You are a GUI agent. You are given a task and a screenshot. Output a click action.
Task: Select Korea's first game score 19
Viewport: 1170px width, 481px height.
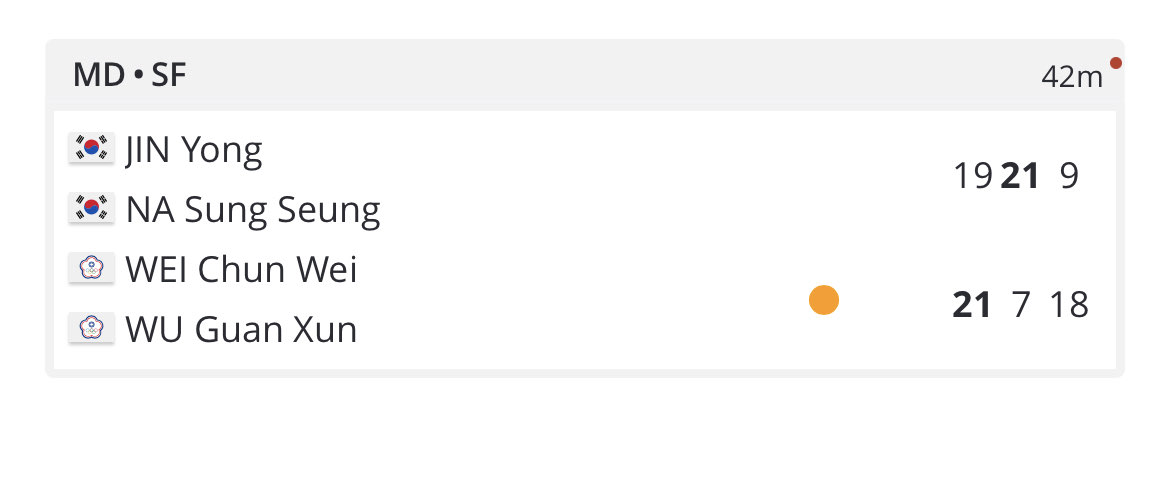tap(973, 177)
